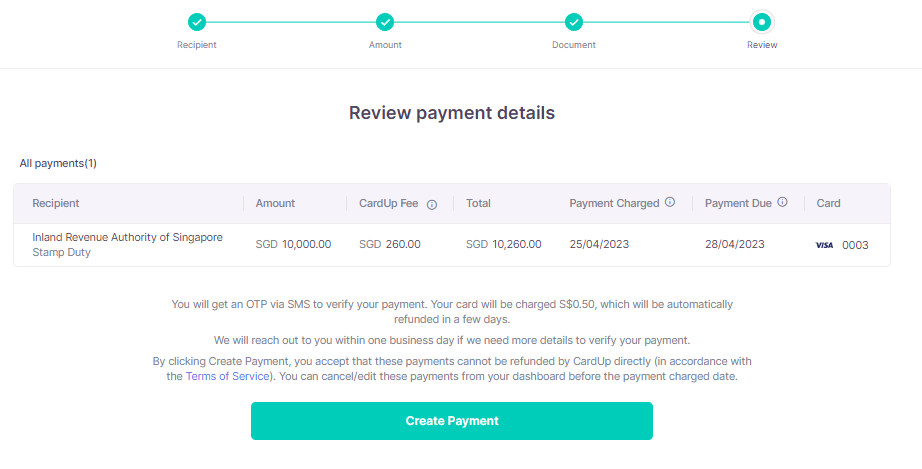Select the Recipient step checkmark circle
The height and width of the screenshot is (469, 922).
[197, 22]
